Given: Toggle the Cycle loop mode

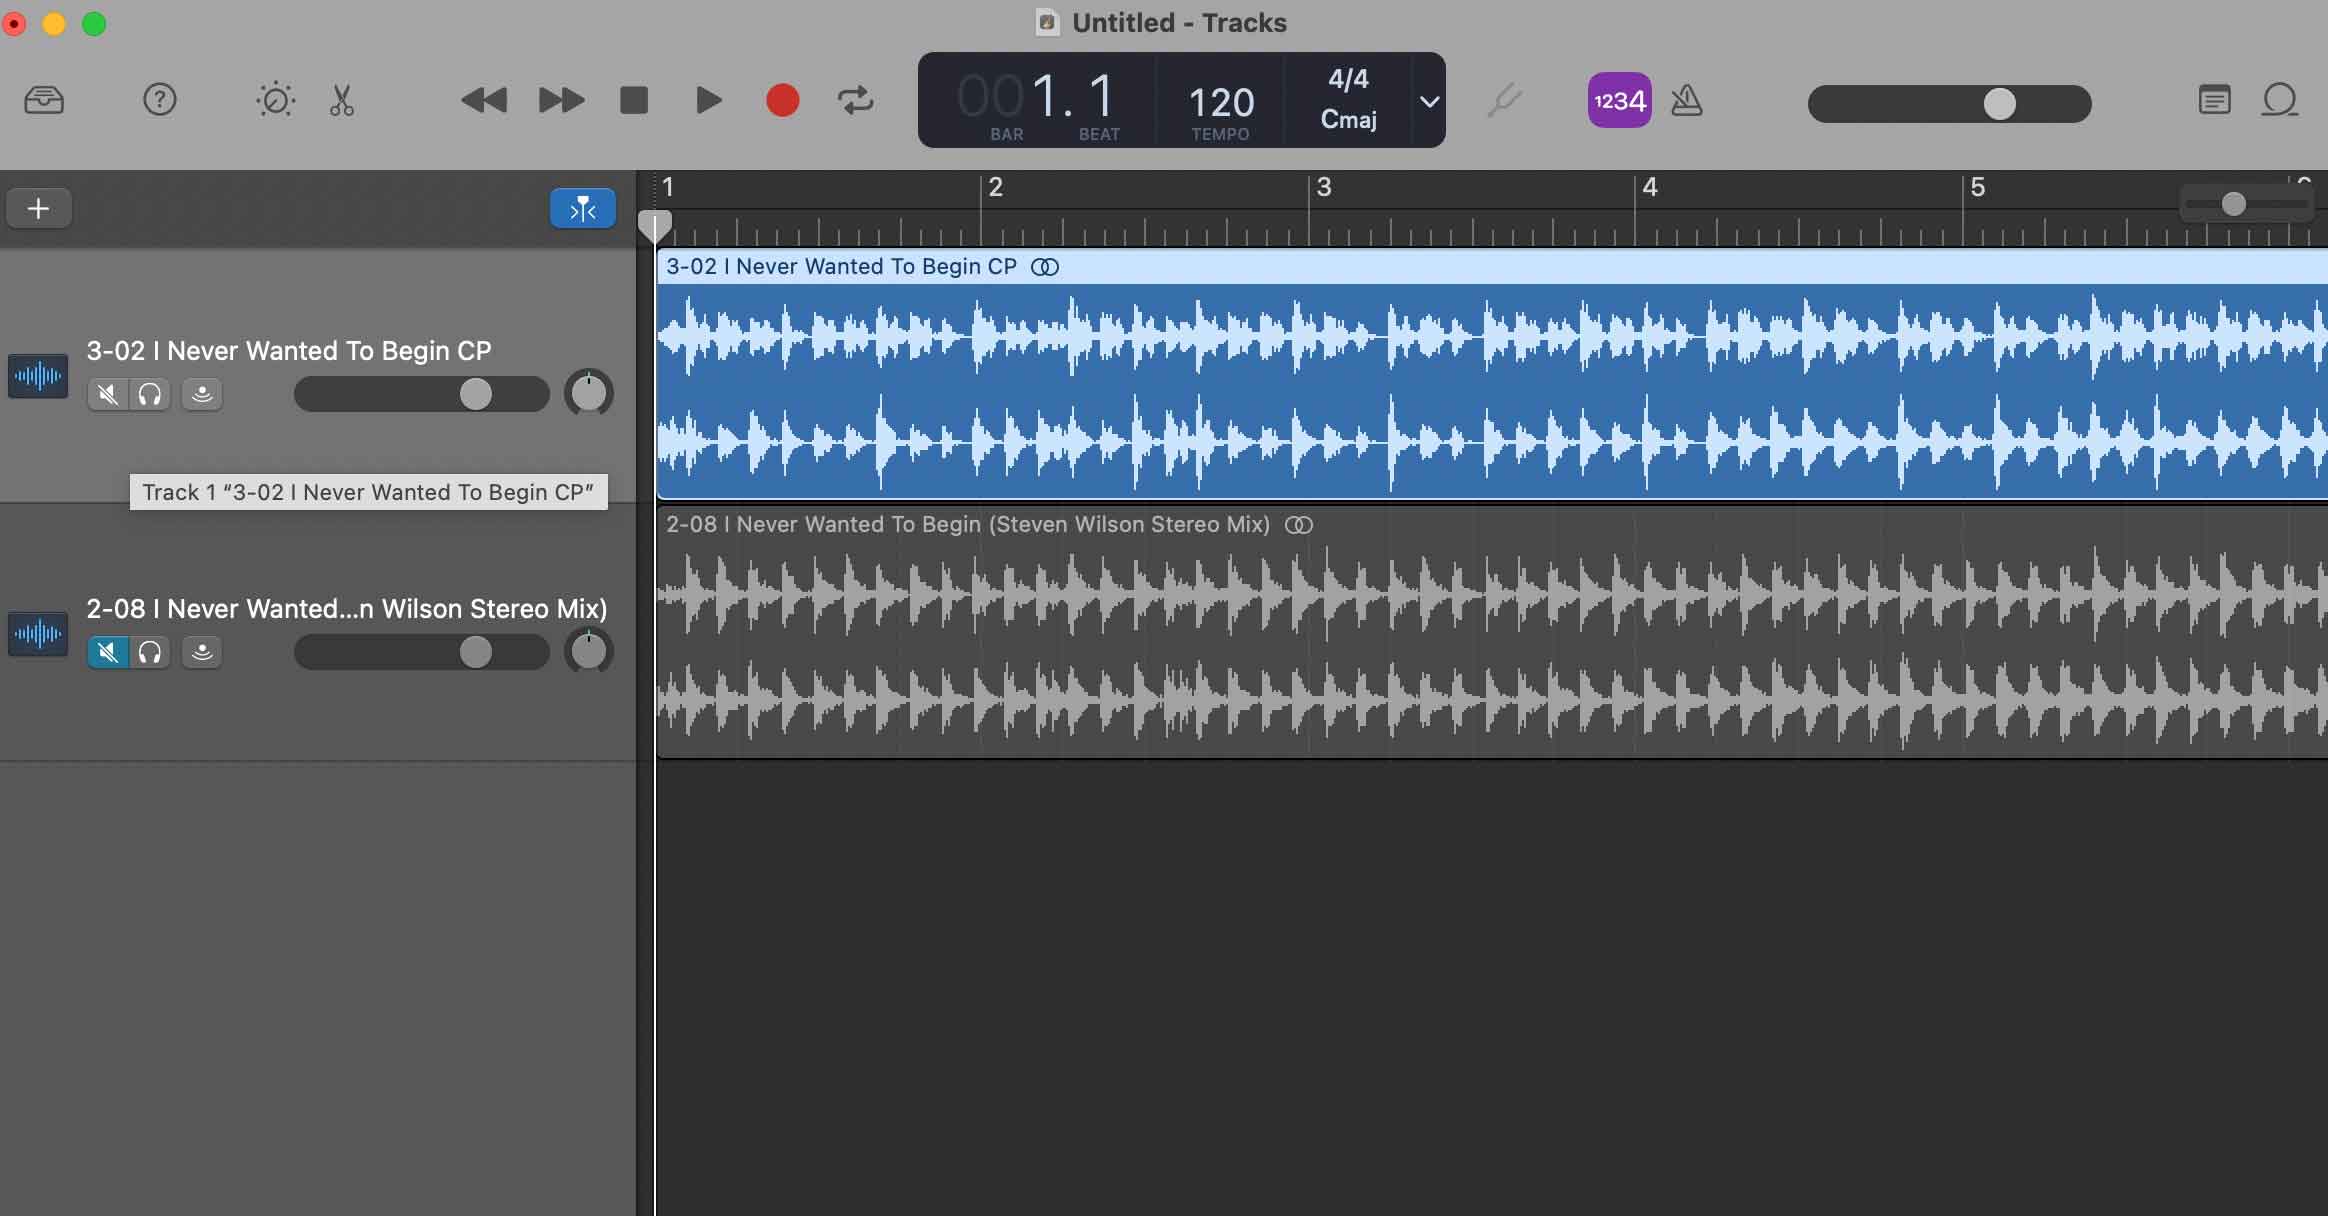Looking at the screenshot, I should 855,100.
